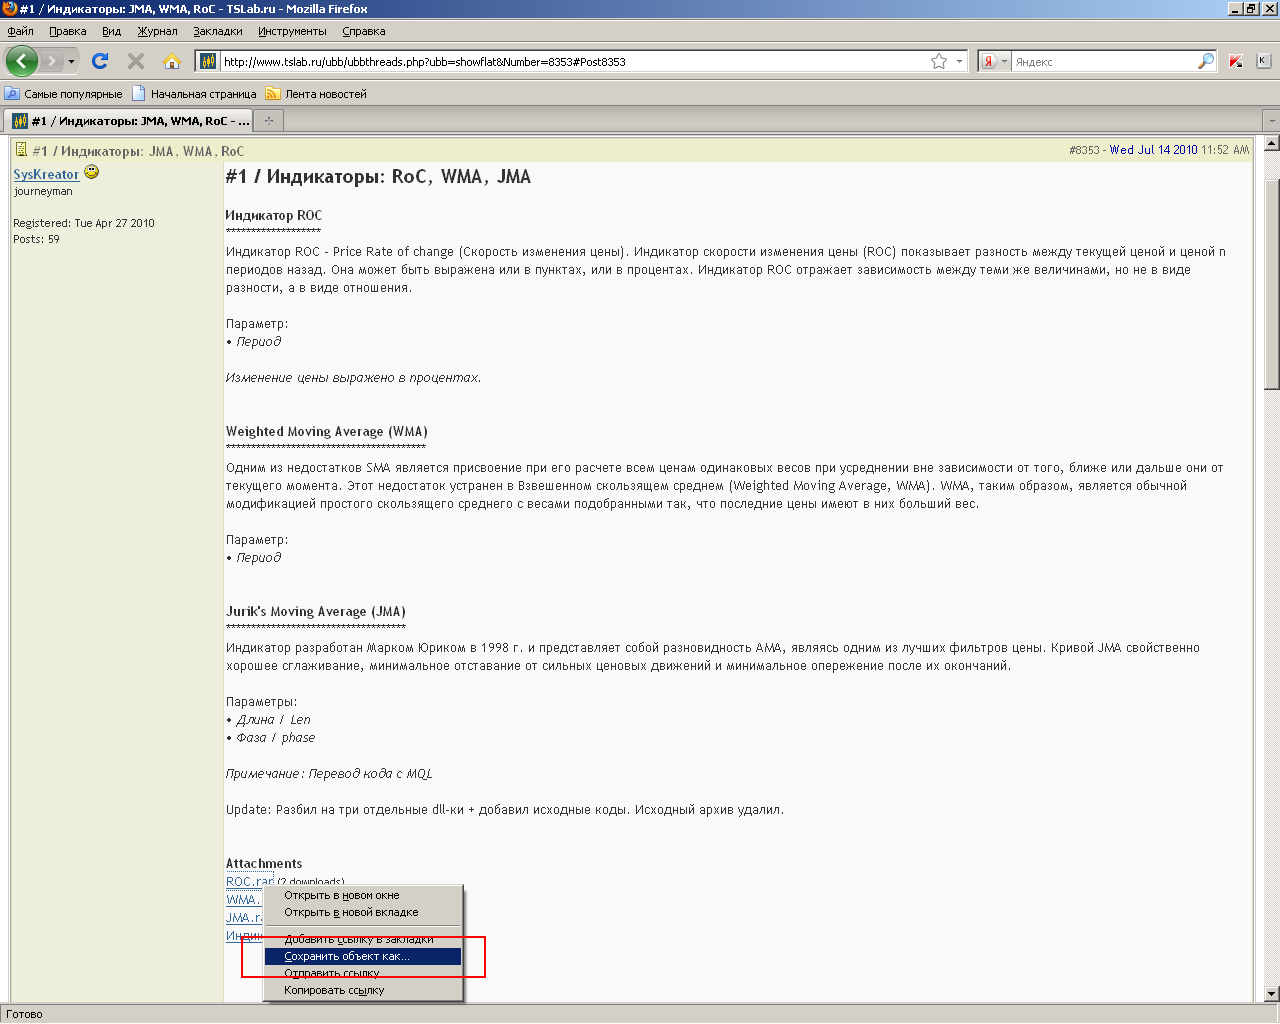Go to the Home page
This screenshot has height=1024, width=1280.
tap(172, 61)
